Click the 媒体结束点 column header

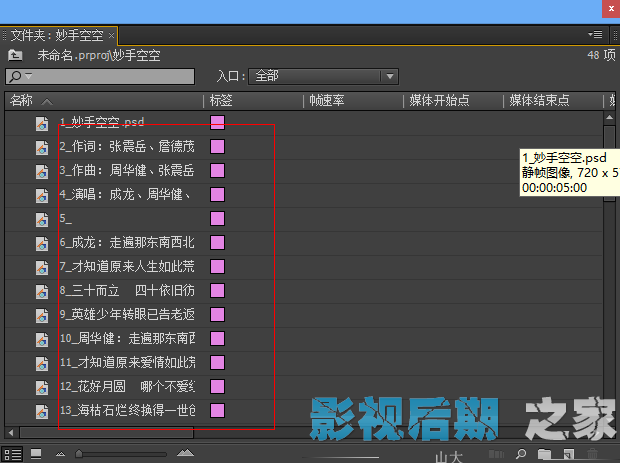(539, 101)
